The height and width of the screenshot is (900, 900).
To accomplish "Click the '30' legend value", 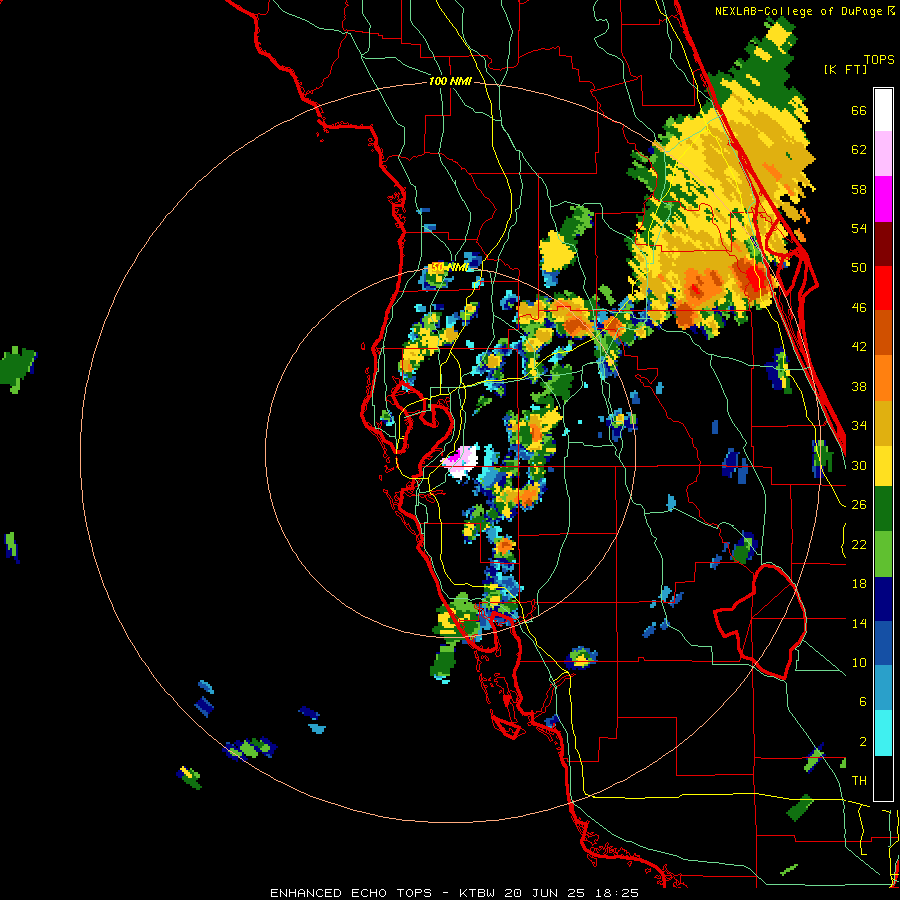I will (x=859, y=465).
